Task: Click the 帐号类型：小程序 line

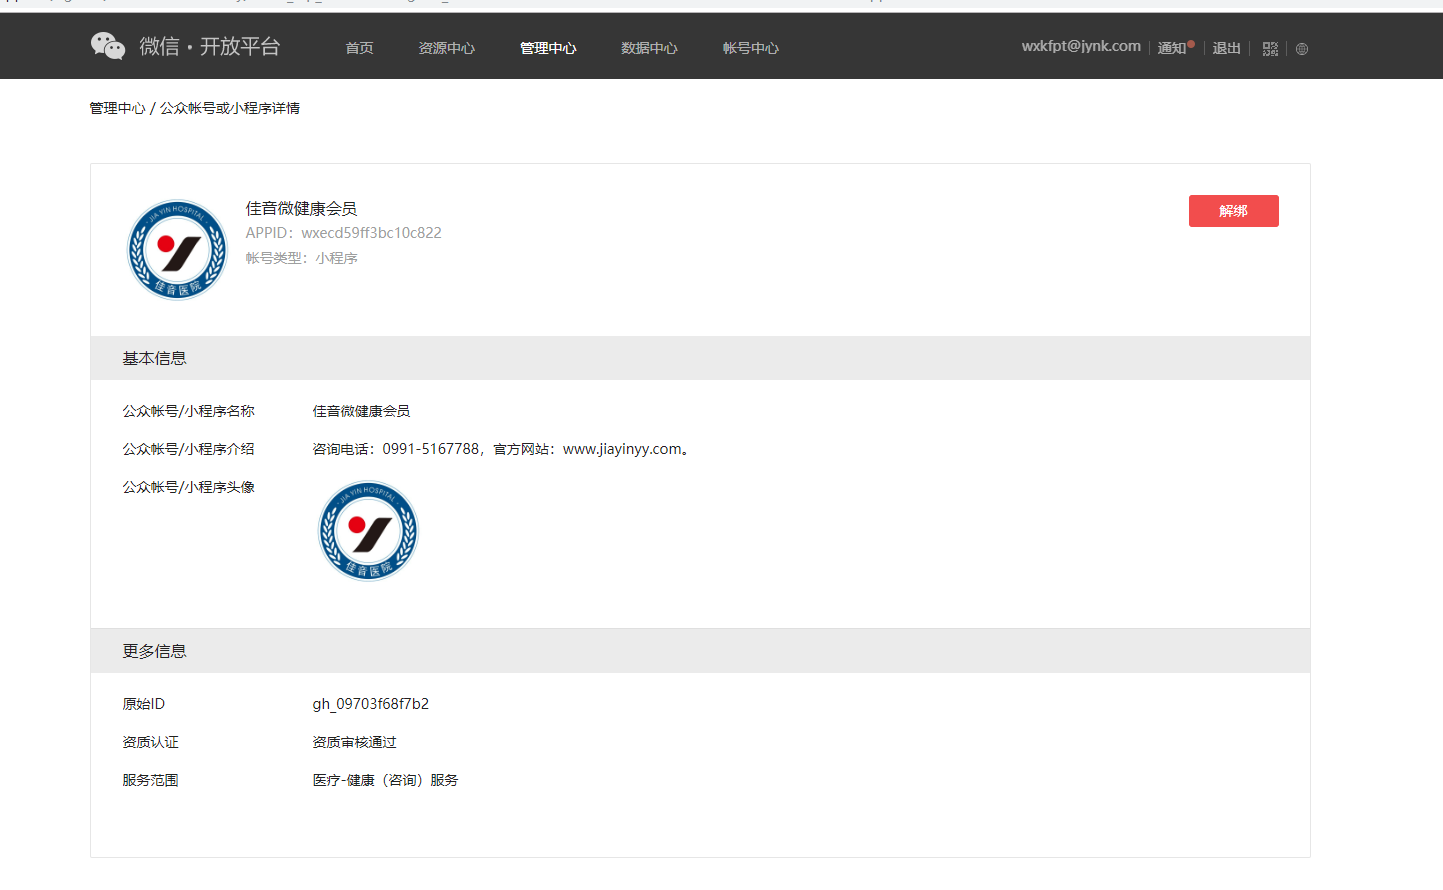Action: pos(302,258)
